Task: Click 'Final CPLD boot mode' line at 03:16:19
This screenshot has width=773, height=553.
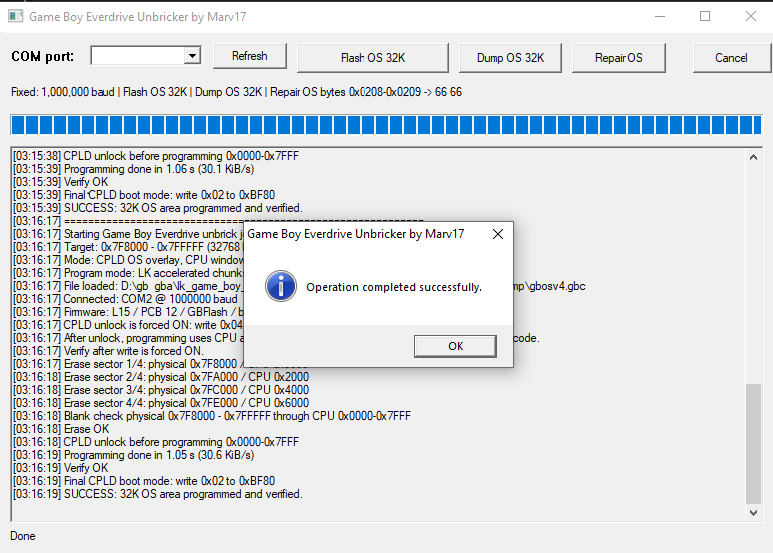Action: coord(144,481)
